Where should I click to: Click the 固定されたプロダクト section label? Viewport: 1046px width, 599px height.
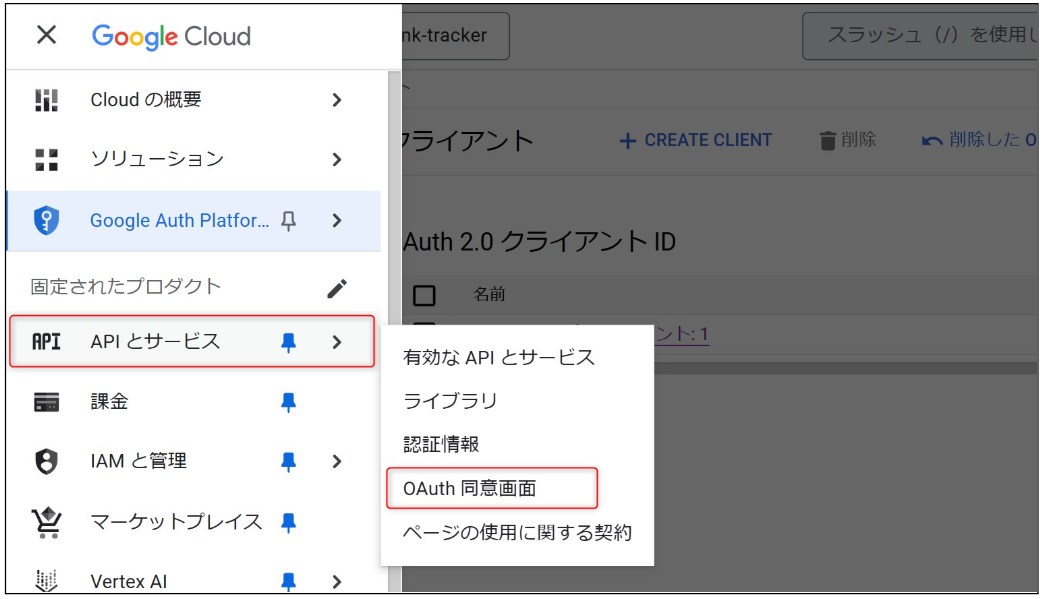[x=125, y=287]
